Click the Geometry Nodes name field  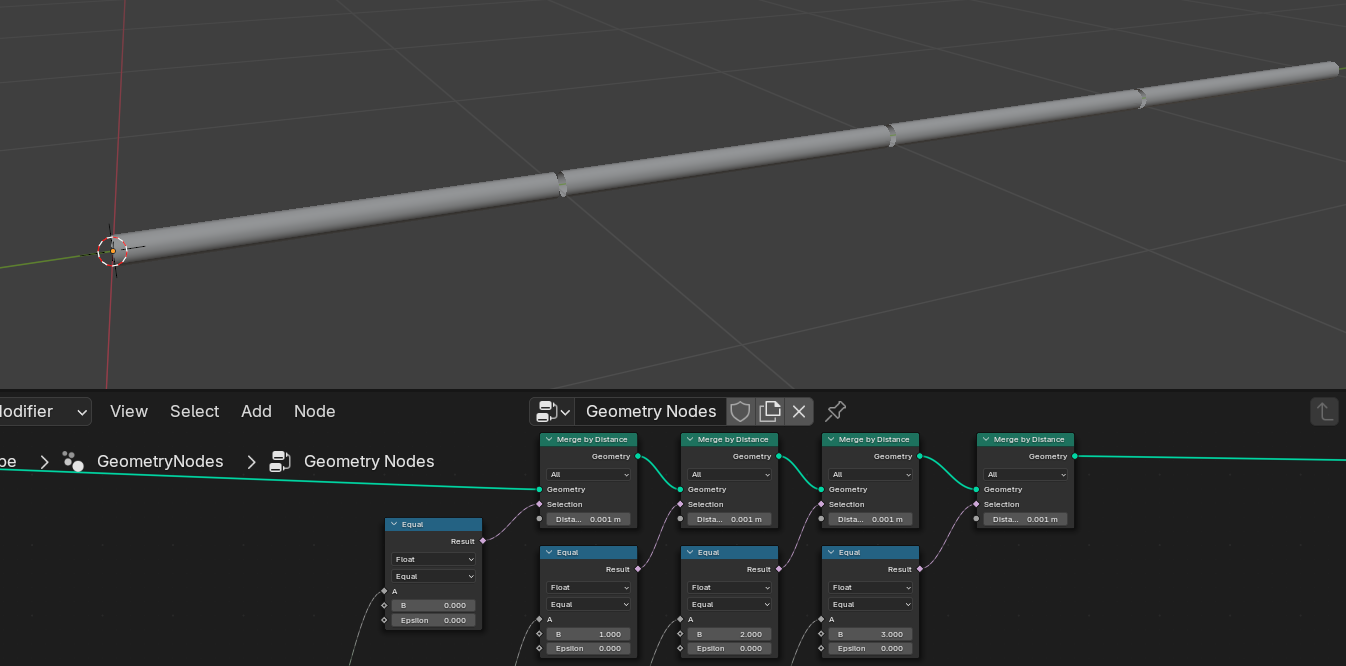pyautogui.click(x=650, y=411)
